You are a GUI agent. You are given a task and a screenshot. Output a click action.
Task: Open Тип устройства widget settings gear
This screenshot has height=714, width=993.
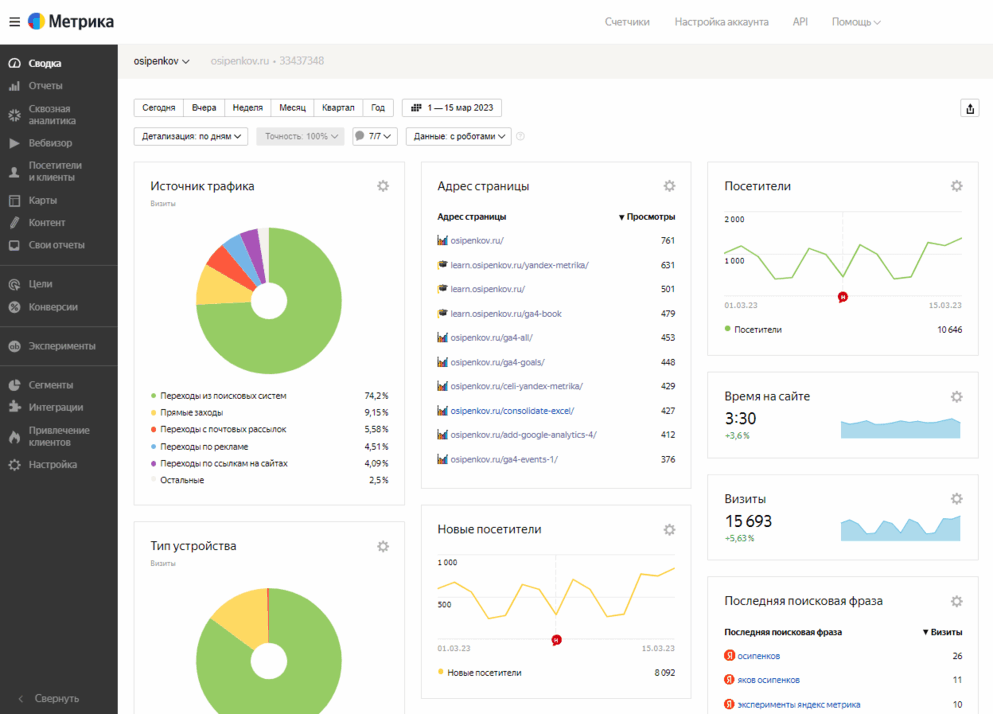(x=383, y=546)
